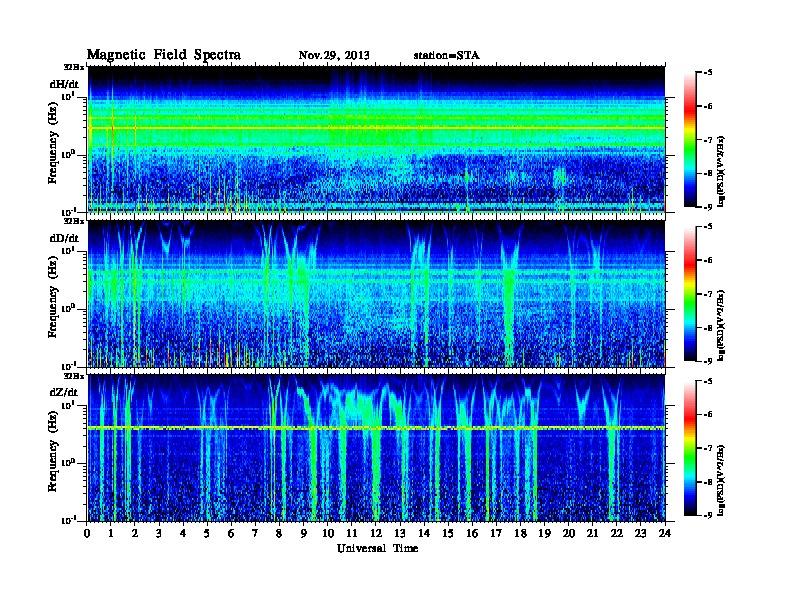Image resolution: width=792 pixels, height=612 pixels.
Task: Click the 'station=STA' label
Action: click(447, 55)
